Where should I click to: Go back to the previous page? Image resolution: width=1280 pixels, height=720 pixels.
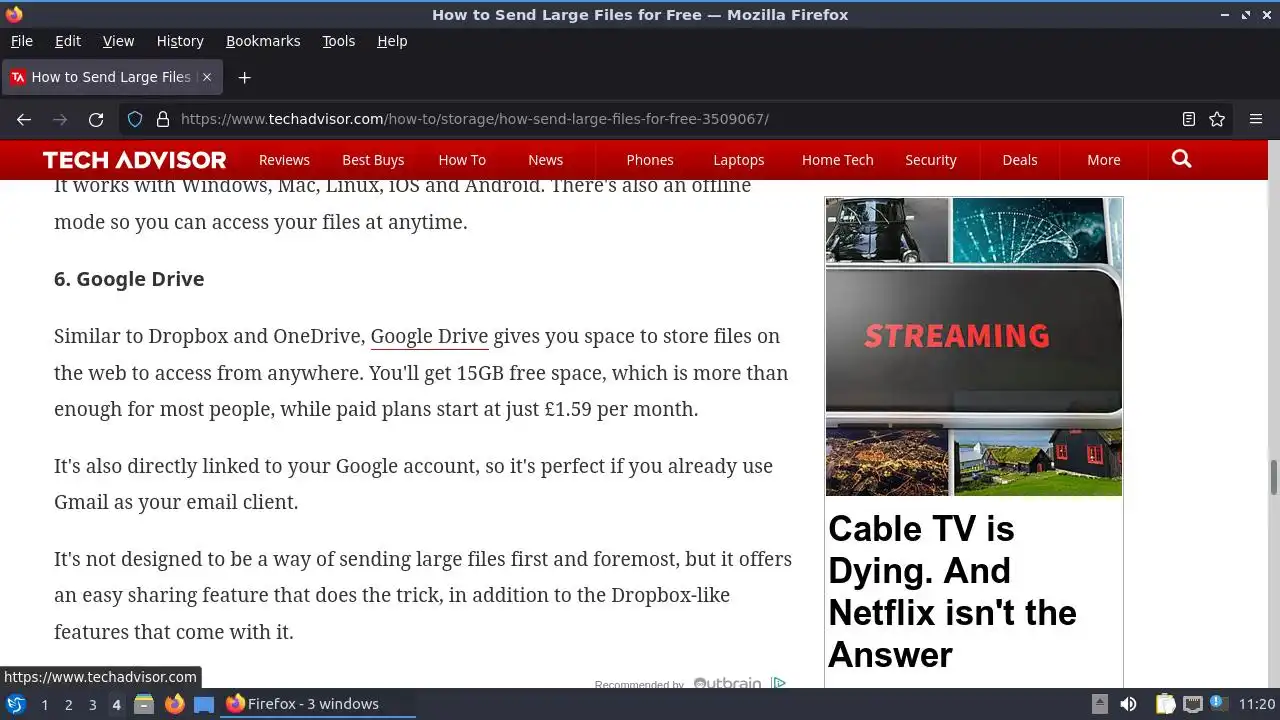click(x=24, y=119)
